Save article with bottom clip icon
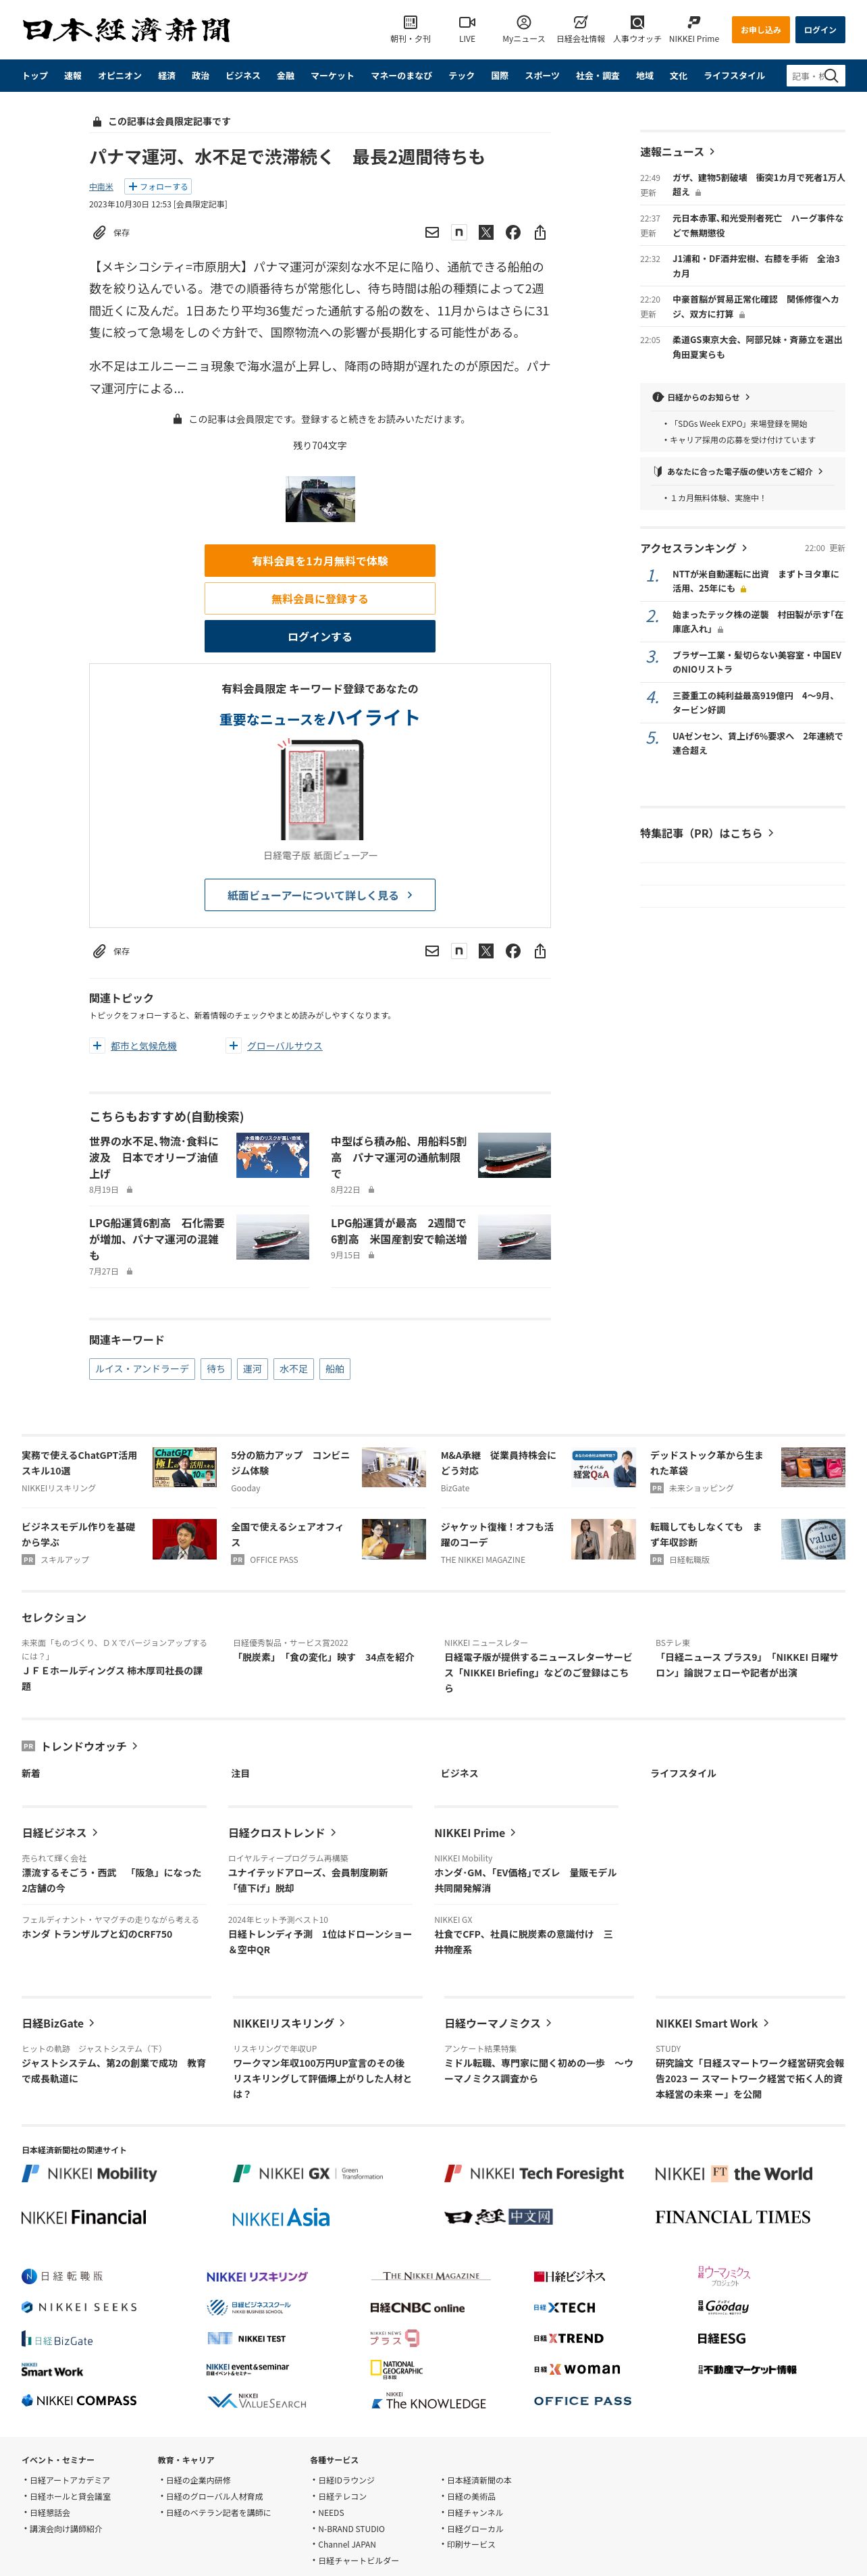 coord(99,951)
